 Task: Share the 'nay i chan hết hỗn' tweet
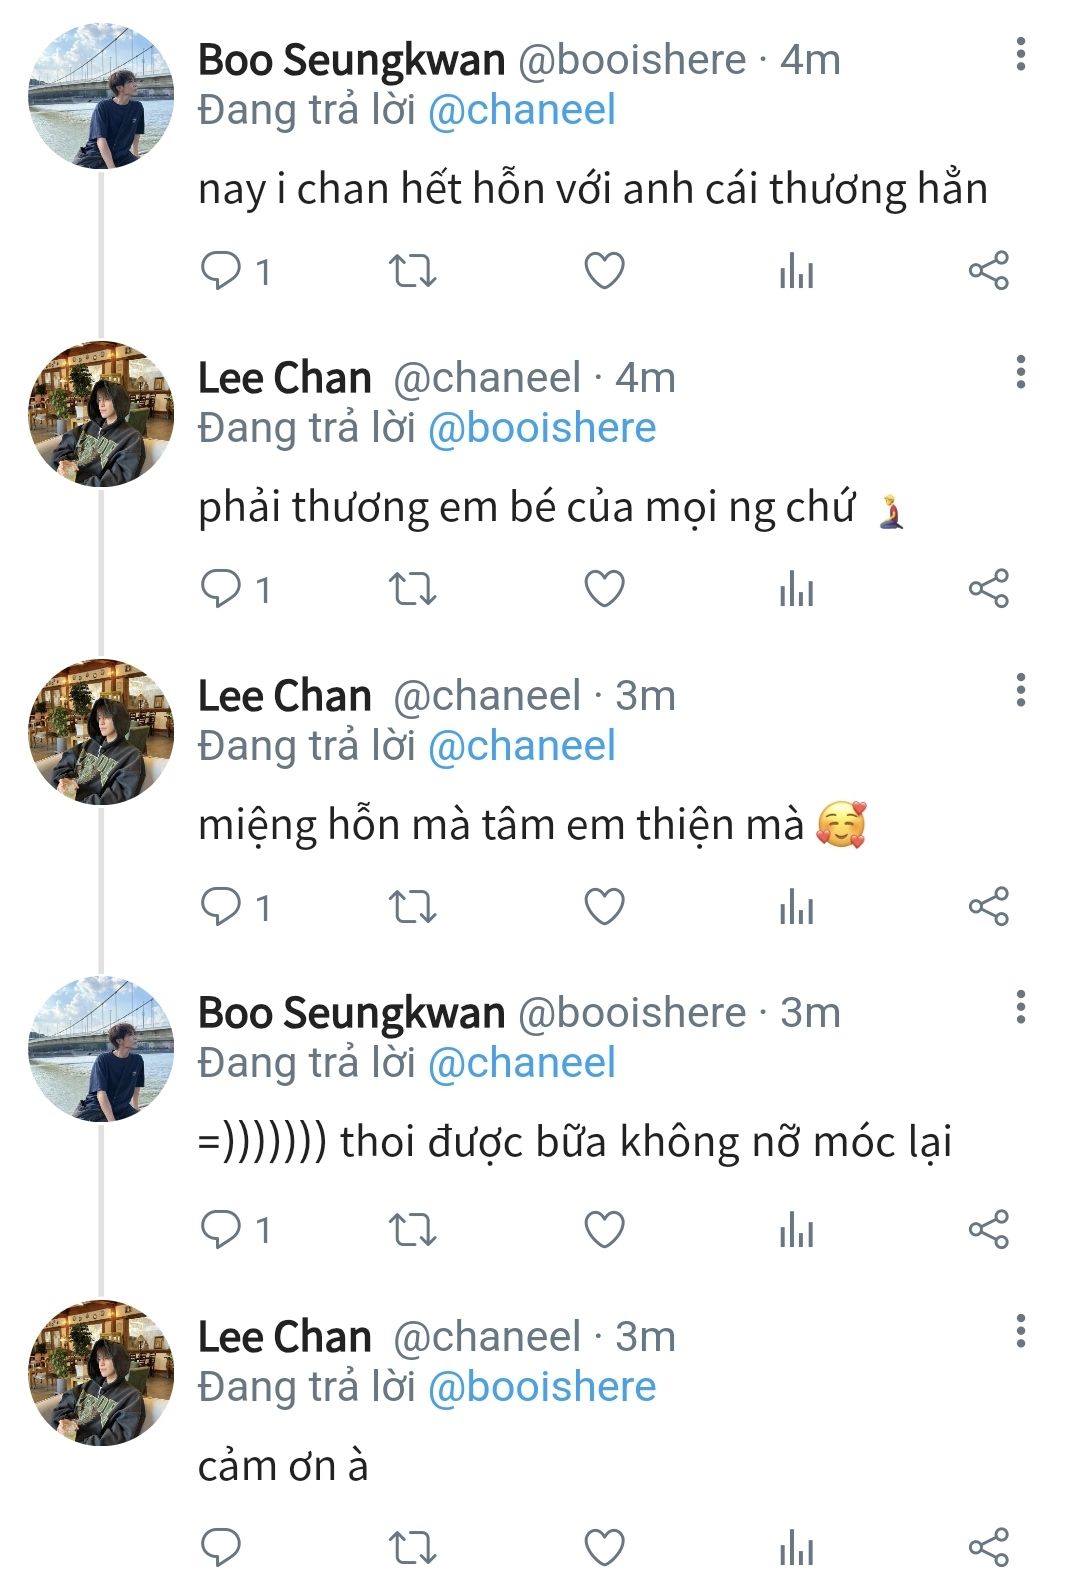point(988,271)
